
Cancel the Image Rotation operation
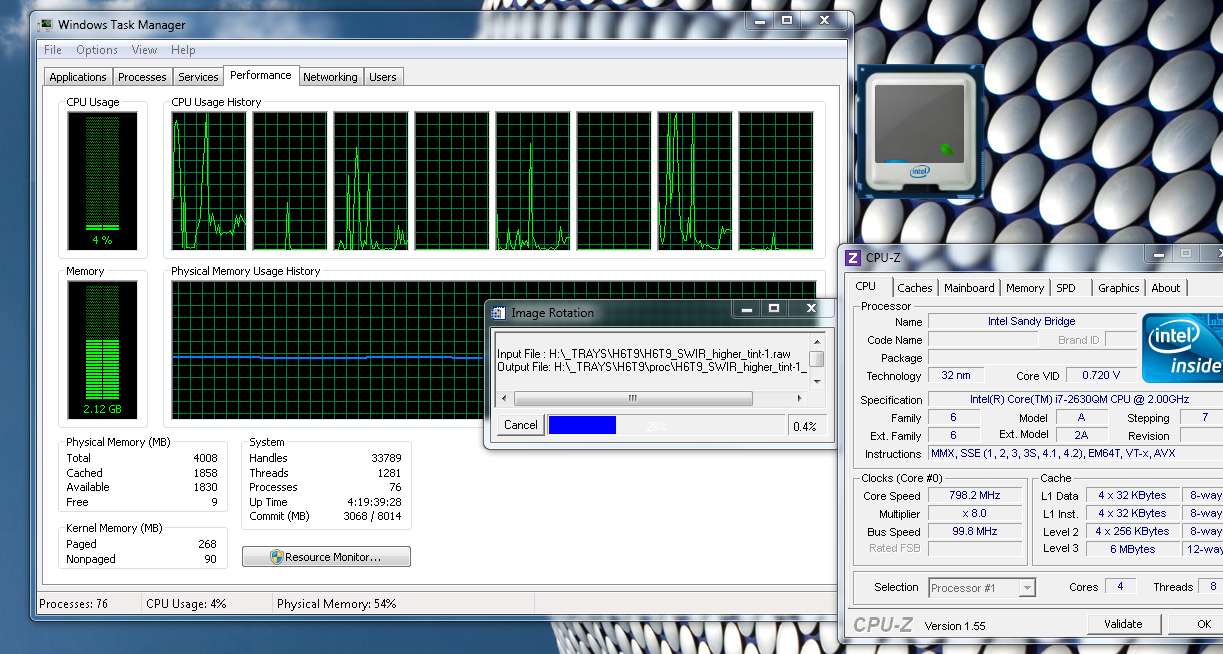coord(520,425)
